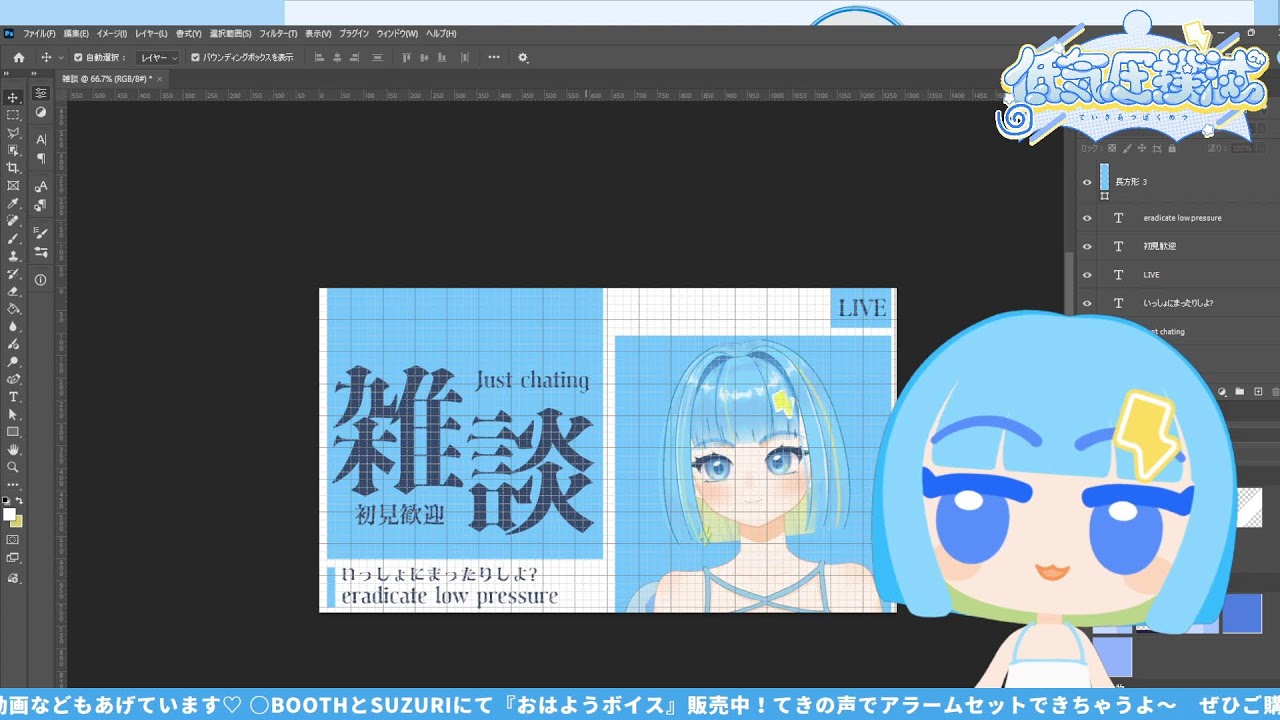Hide the 初見歓迎 text layer

1087,246
